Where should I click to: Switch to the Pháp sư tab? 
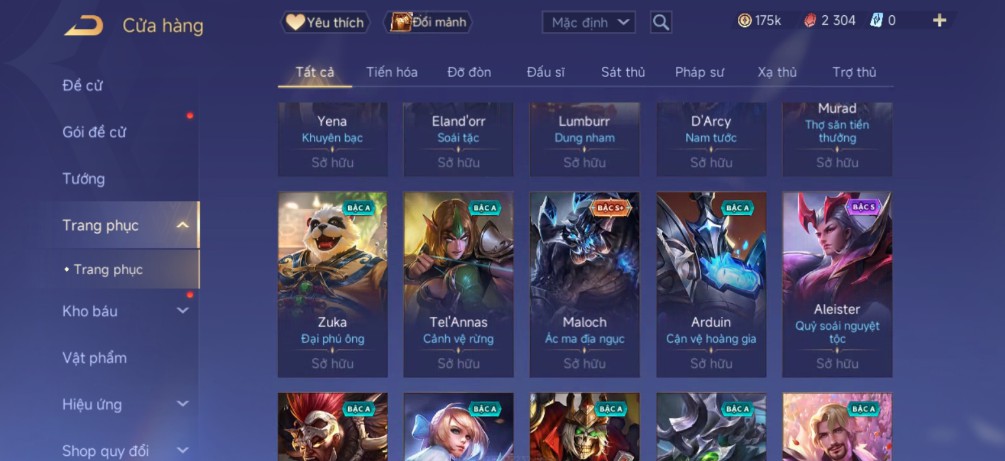point(699,72)
